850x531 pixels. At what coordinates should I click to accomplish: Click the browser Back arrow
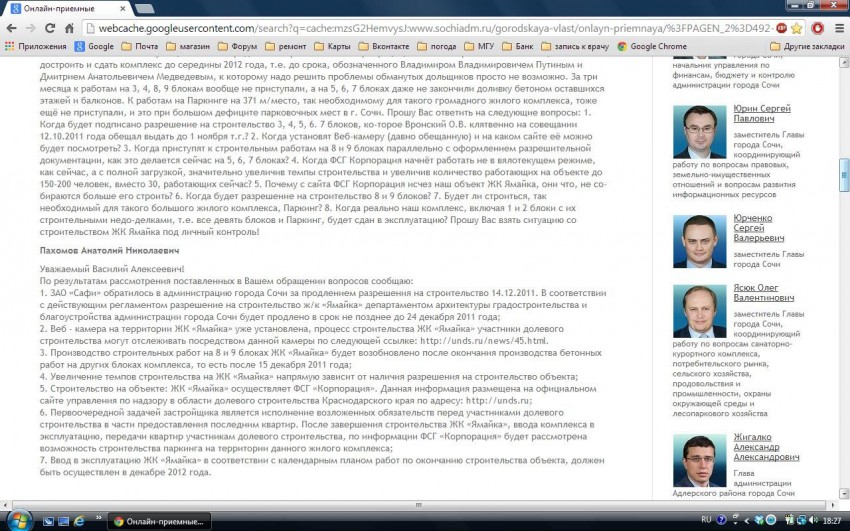(x=14, y=28)
